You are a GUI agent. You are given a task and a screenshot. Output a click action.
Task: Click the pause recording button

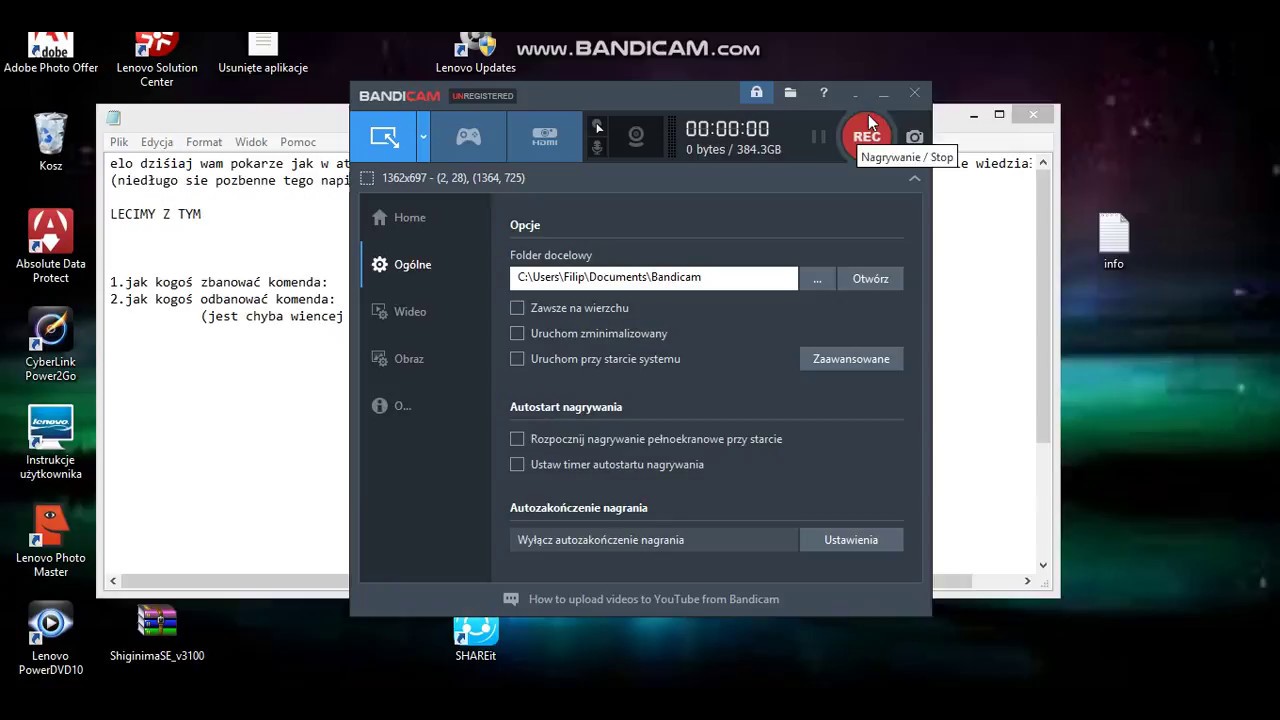pyautogui.click(x=818, y=137)
